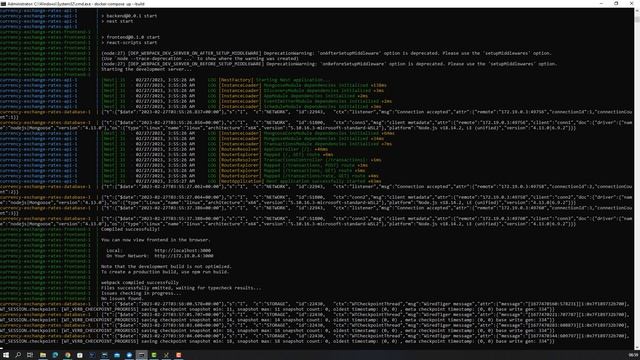Launch File Explorer from the taskbar
The width and height of the screenshot is (640, 360).
(43, 355)
